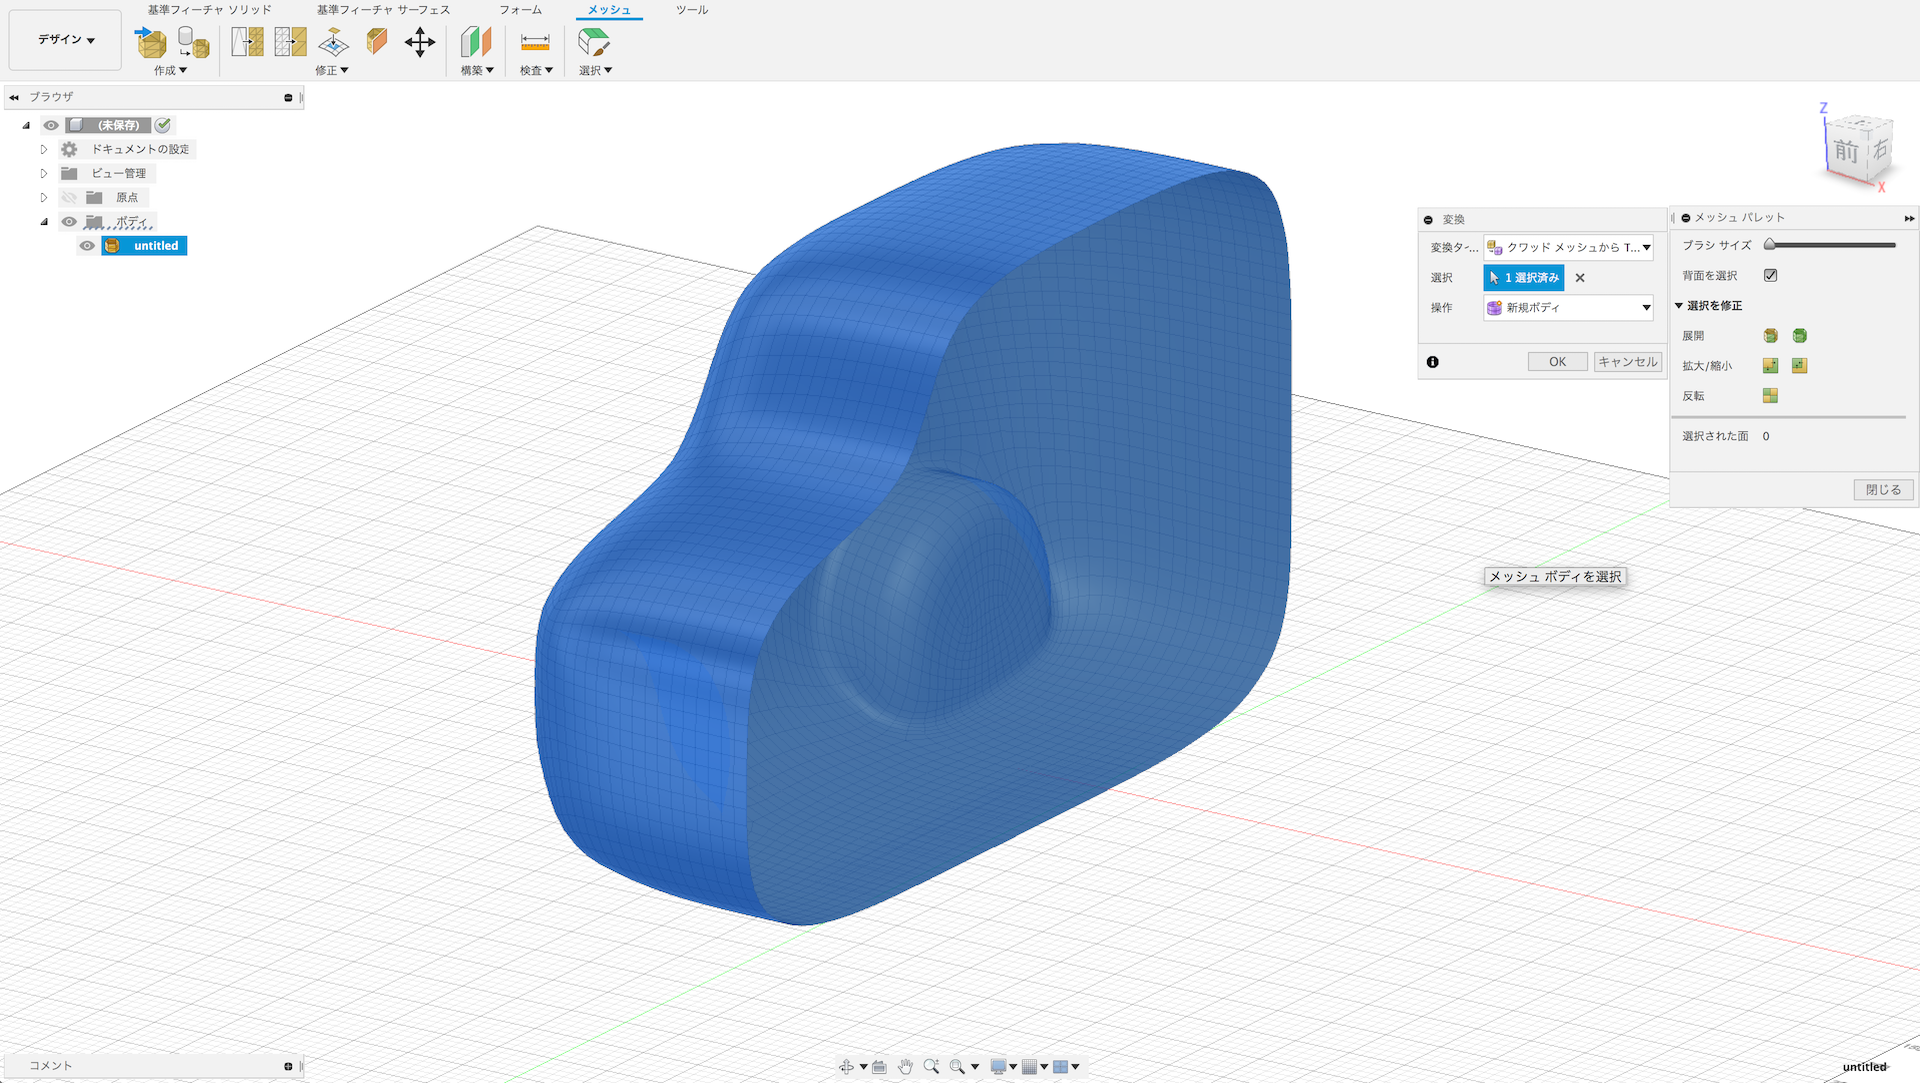This screenshot has height=1083, width=1920.
Task: Switch to the フォーム tab
Action: click(520, 10)
